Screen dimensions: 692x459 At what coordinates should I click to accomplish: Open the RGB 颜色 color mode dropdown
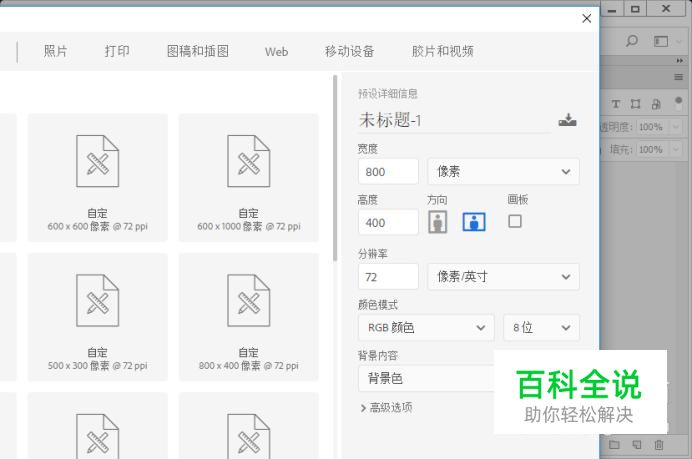pos(426,327)
